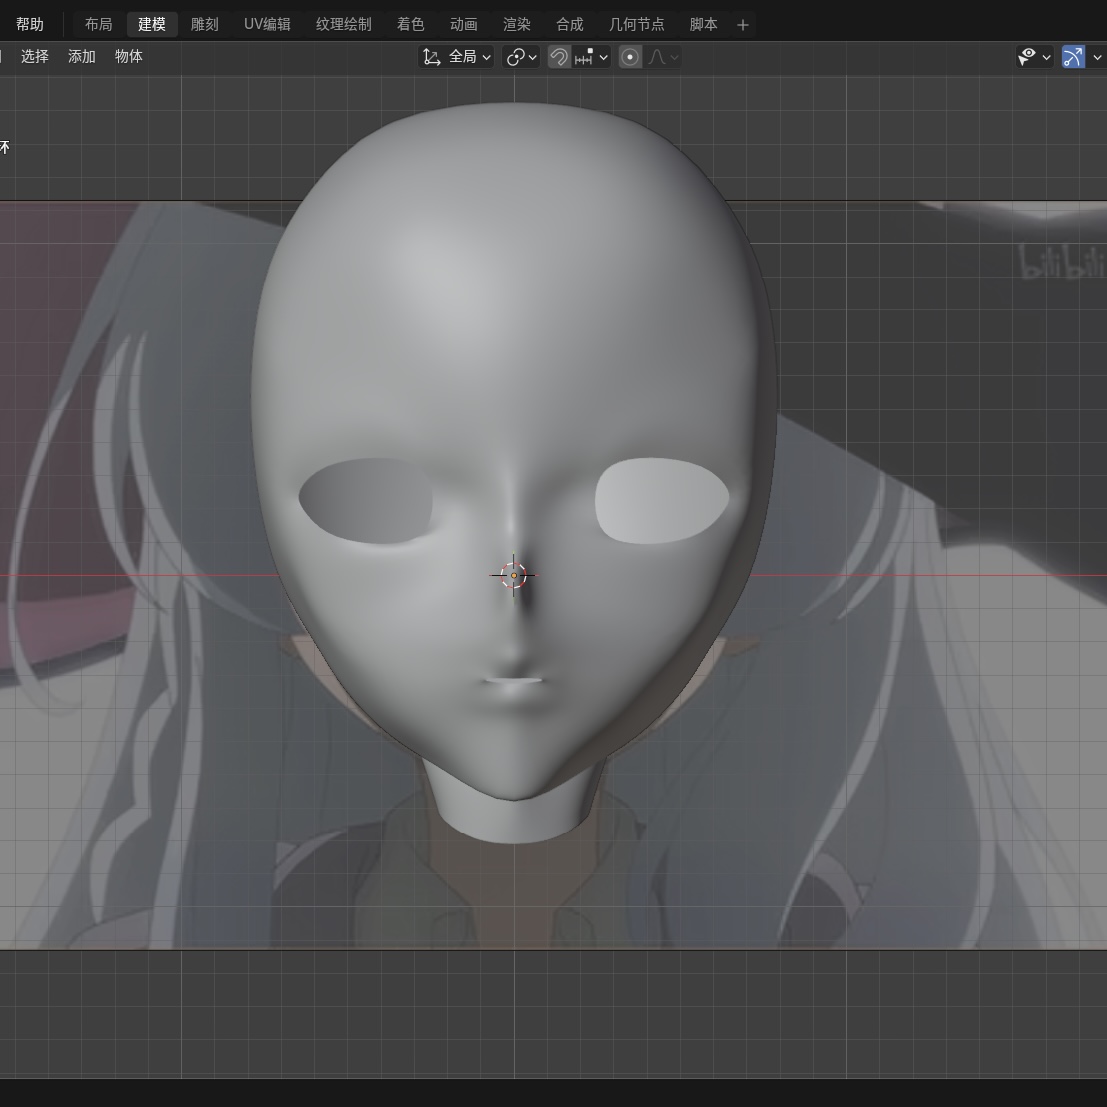Toggle the snapping magnet icon

[x=559, y=57]
